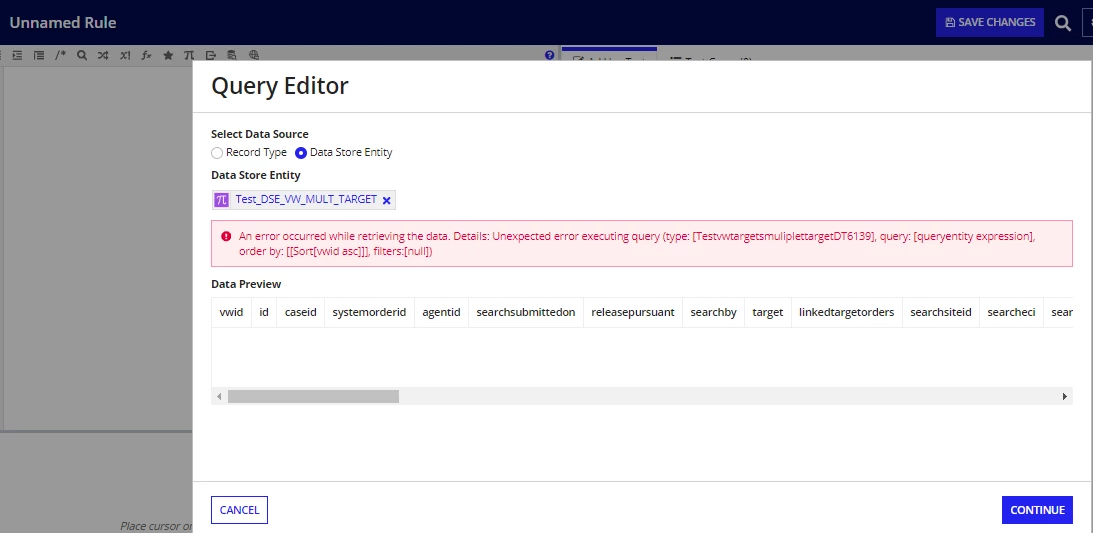Click the target column header
This screenshot has height=533, width=1093.
(767, 312)
